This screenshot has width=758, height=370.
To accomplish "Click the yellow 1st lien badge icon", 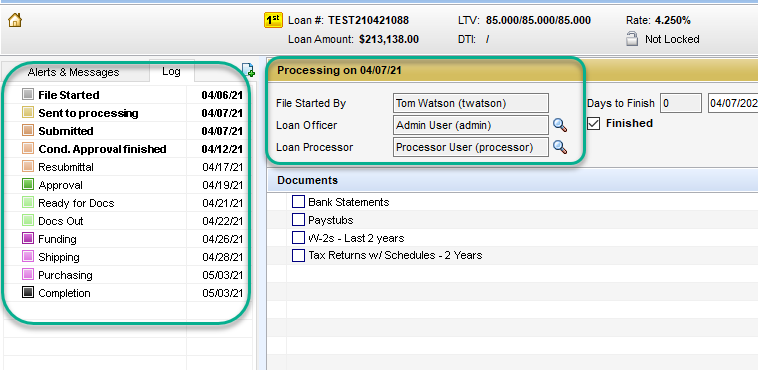I will [x=273, y=20].
